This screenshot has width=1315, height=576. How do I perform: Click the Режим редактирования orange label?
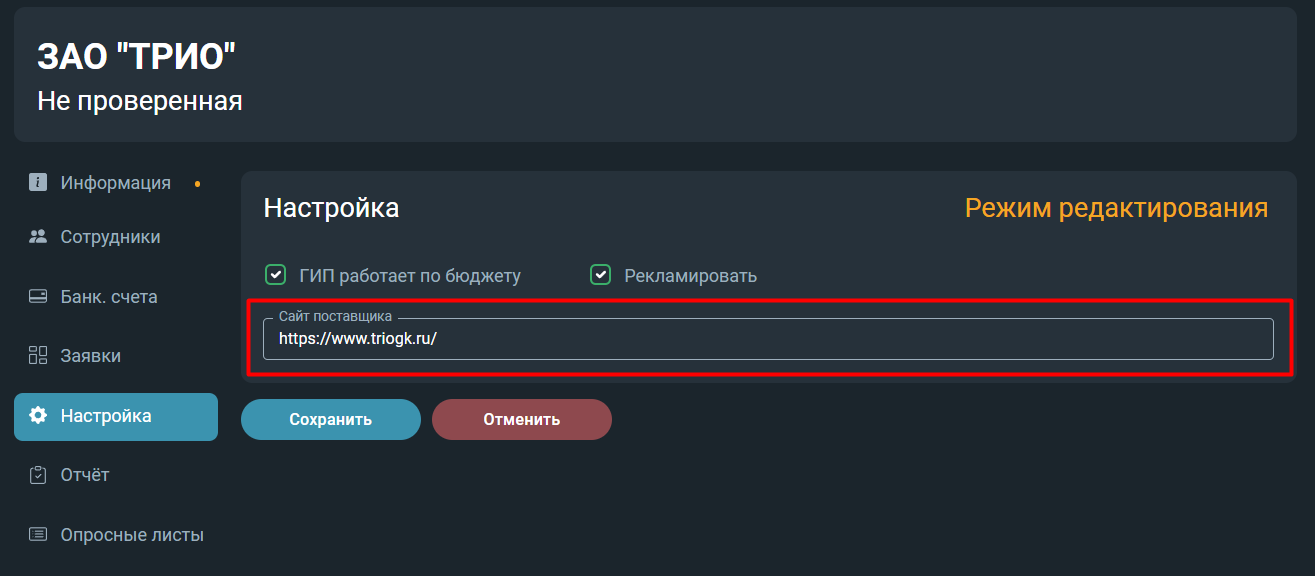1116,208
